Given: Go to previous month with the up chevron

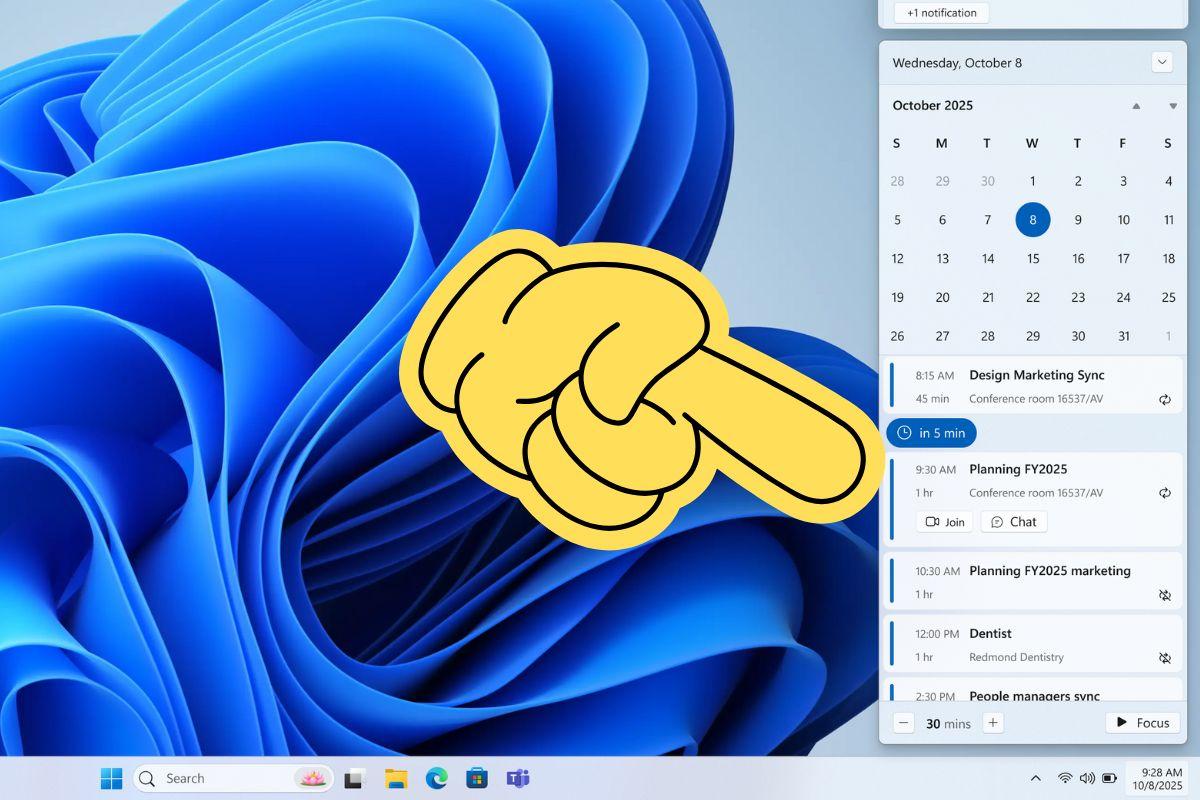Looking at the screenshot, I should tap(1136, 105).
